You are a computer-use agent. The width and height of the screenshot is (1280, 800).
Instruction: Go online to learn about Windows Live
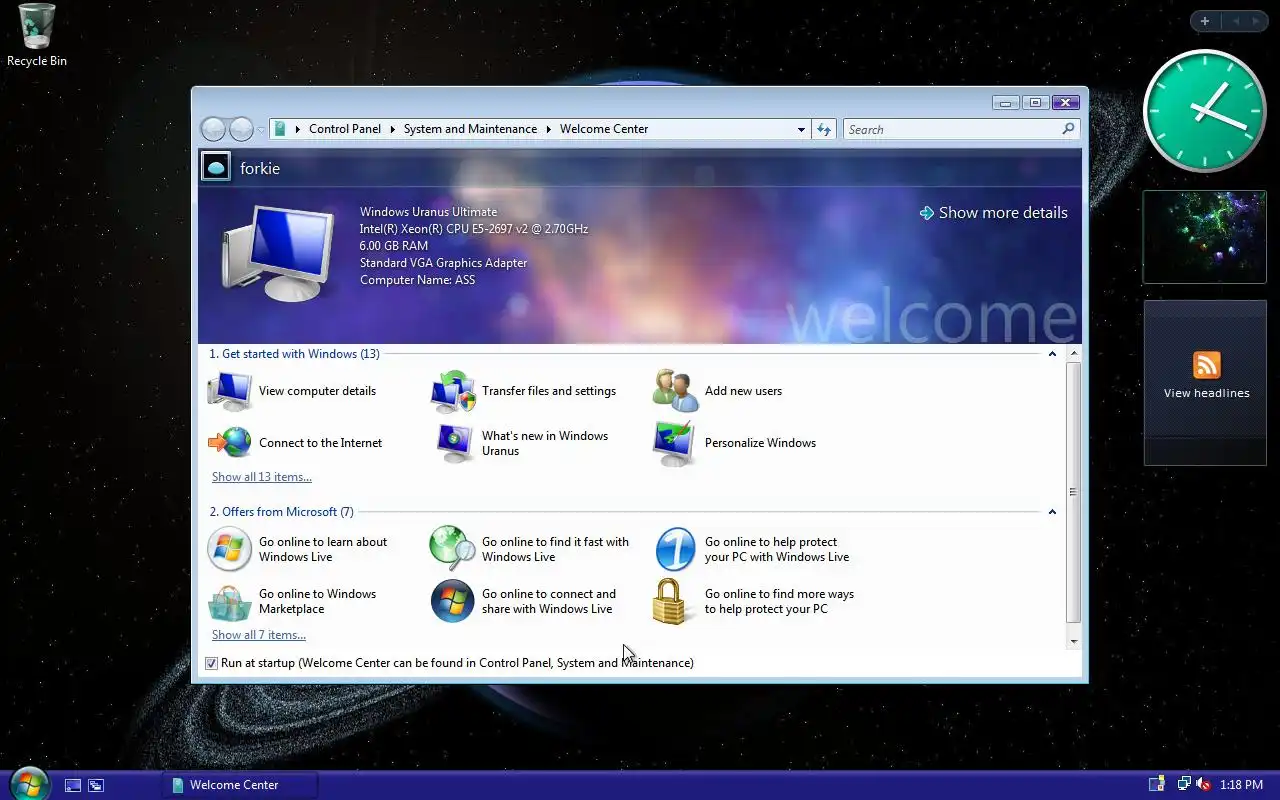[x=298, y=549]
